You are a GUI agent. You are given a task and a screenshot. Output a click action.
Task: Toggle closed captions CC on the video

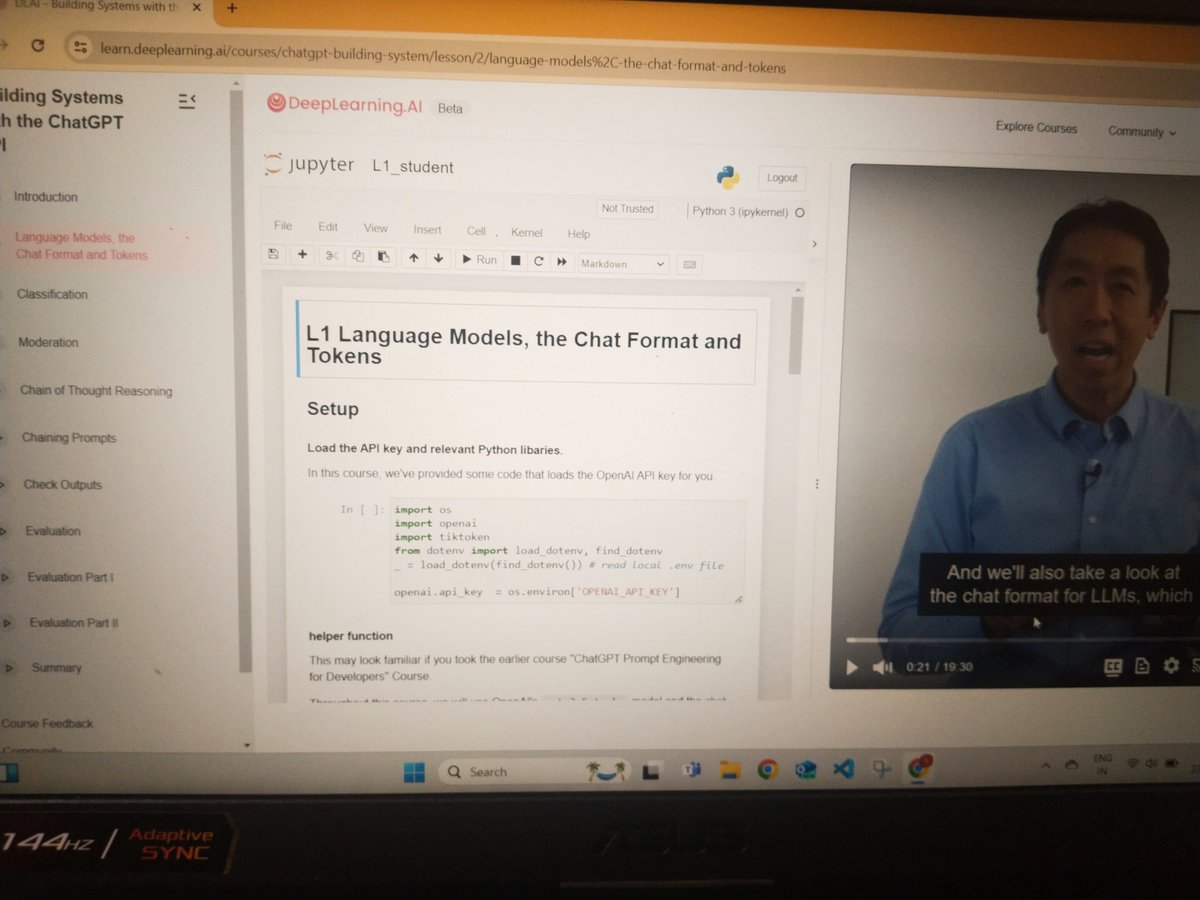pos(1113,666)
